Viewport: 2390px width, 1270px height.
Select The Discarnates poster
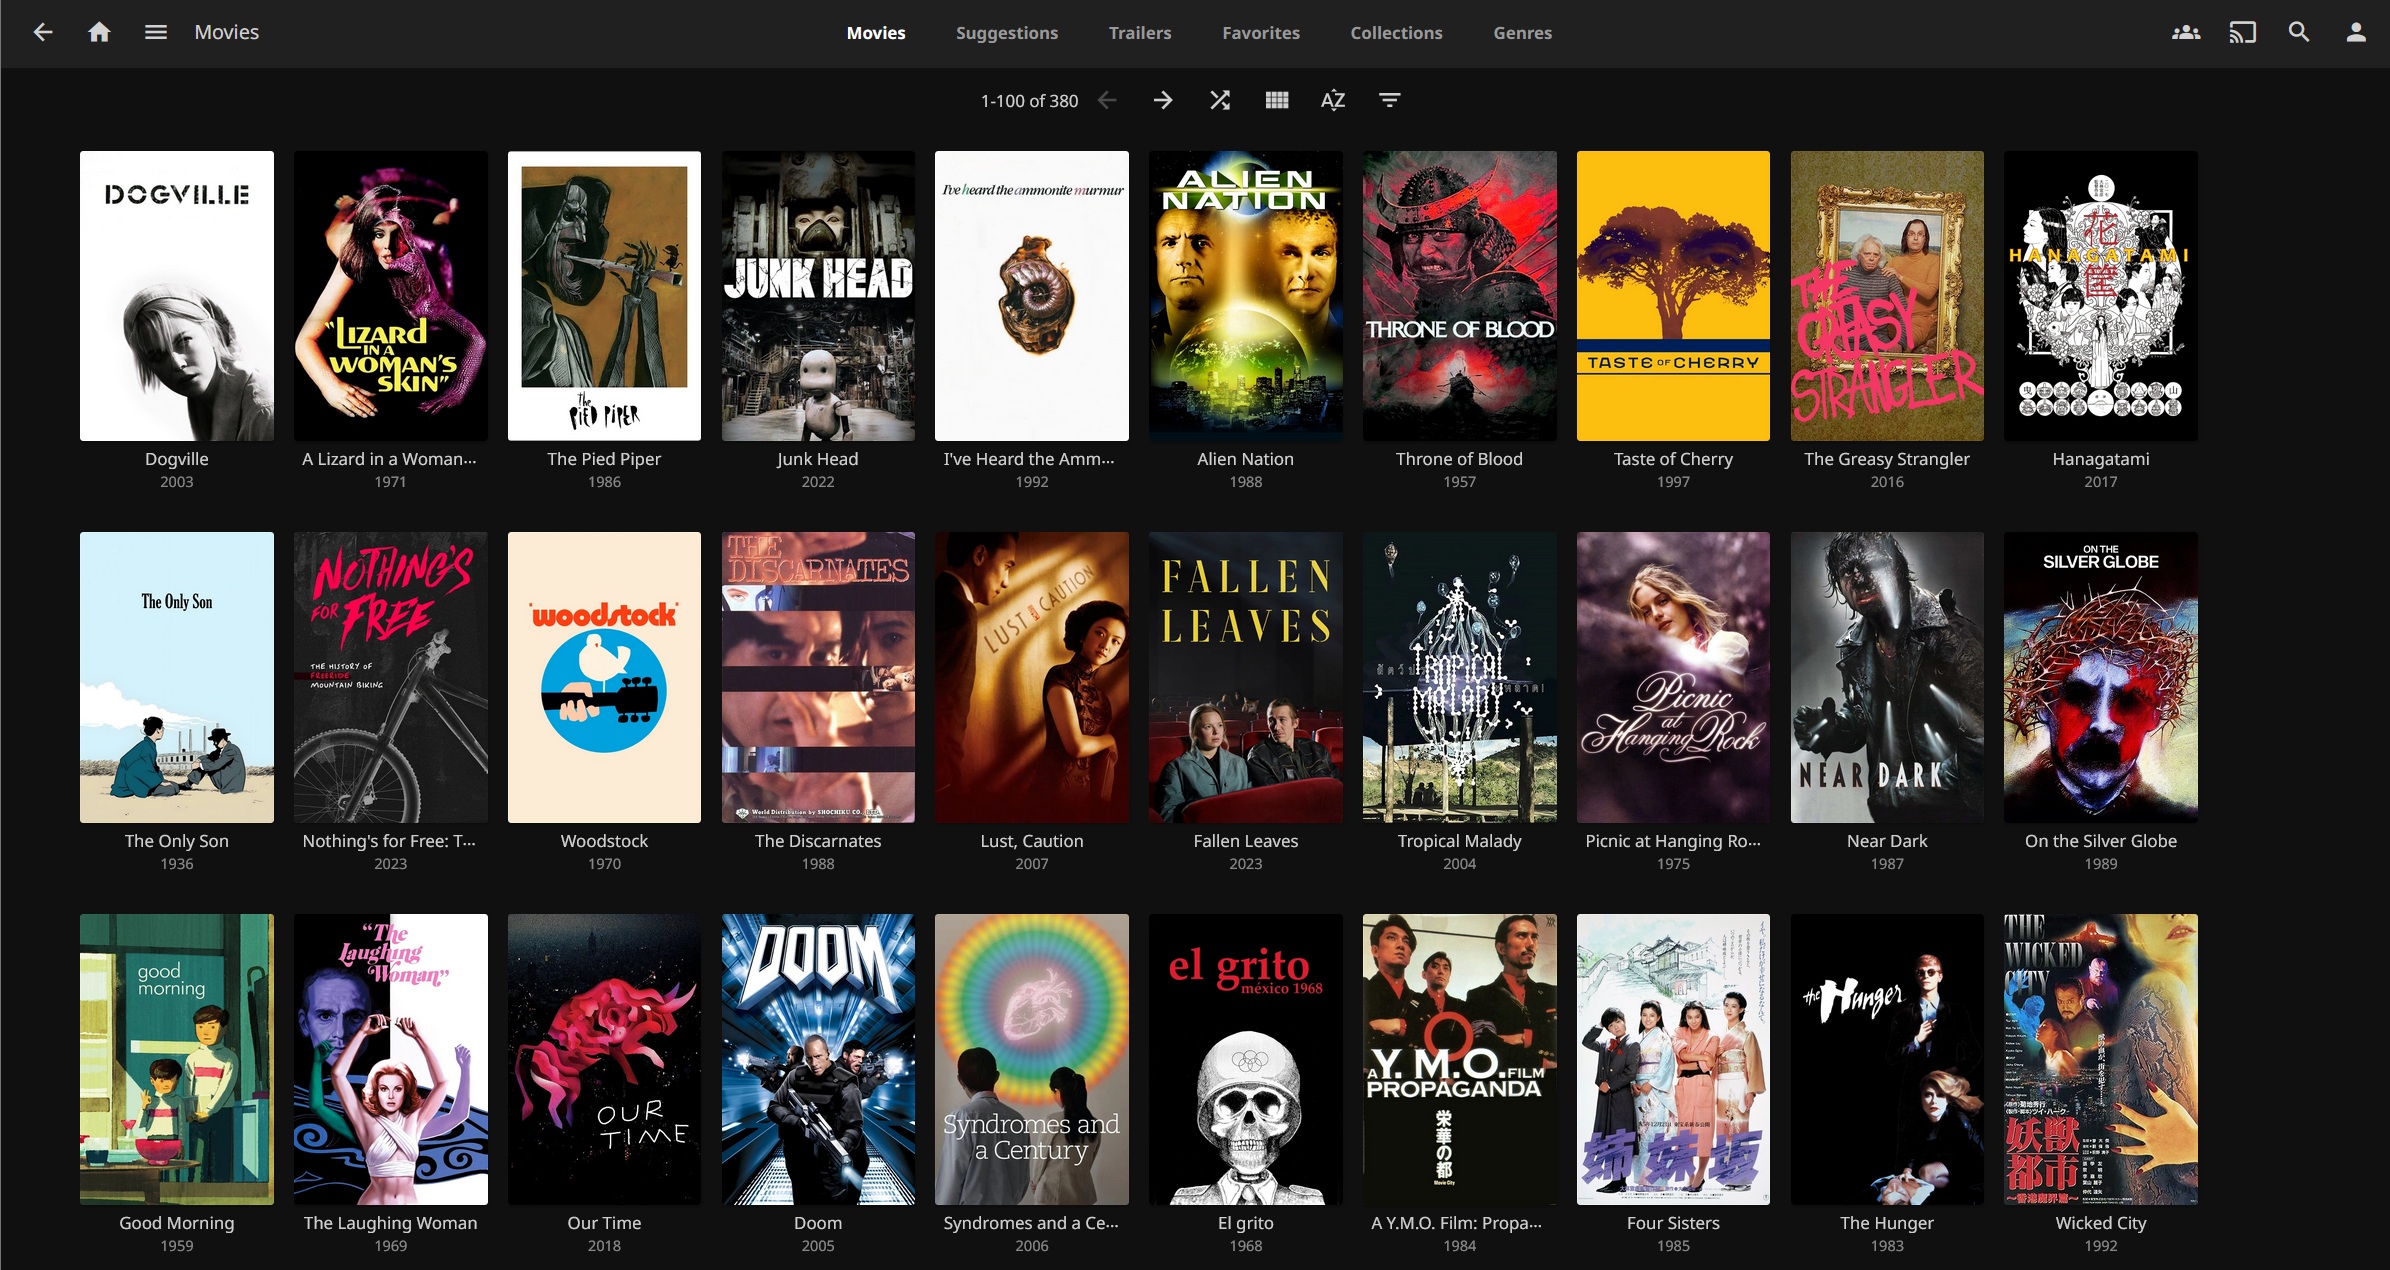click(818, 677)
